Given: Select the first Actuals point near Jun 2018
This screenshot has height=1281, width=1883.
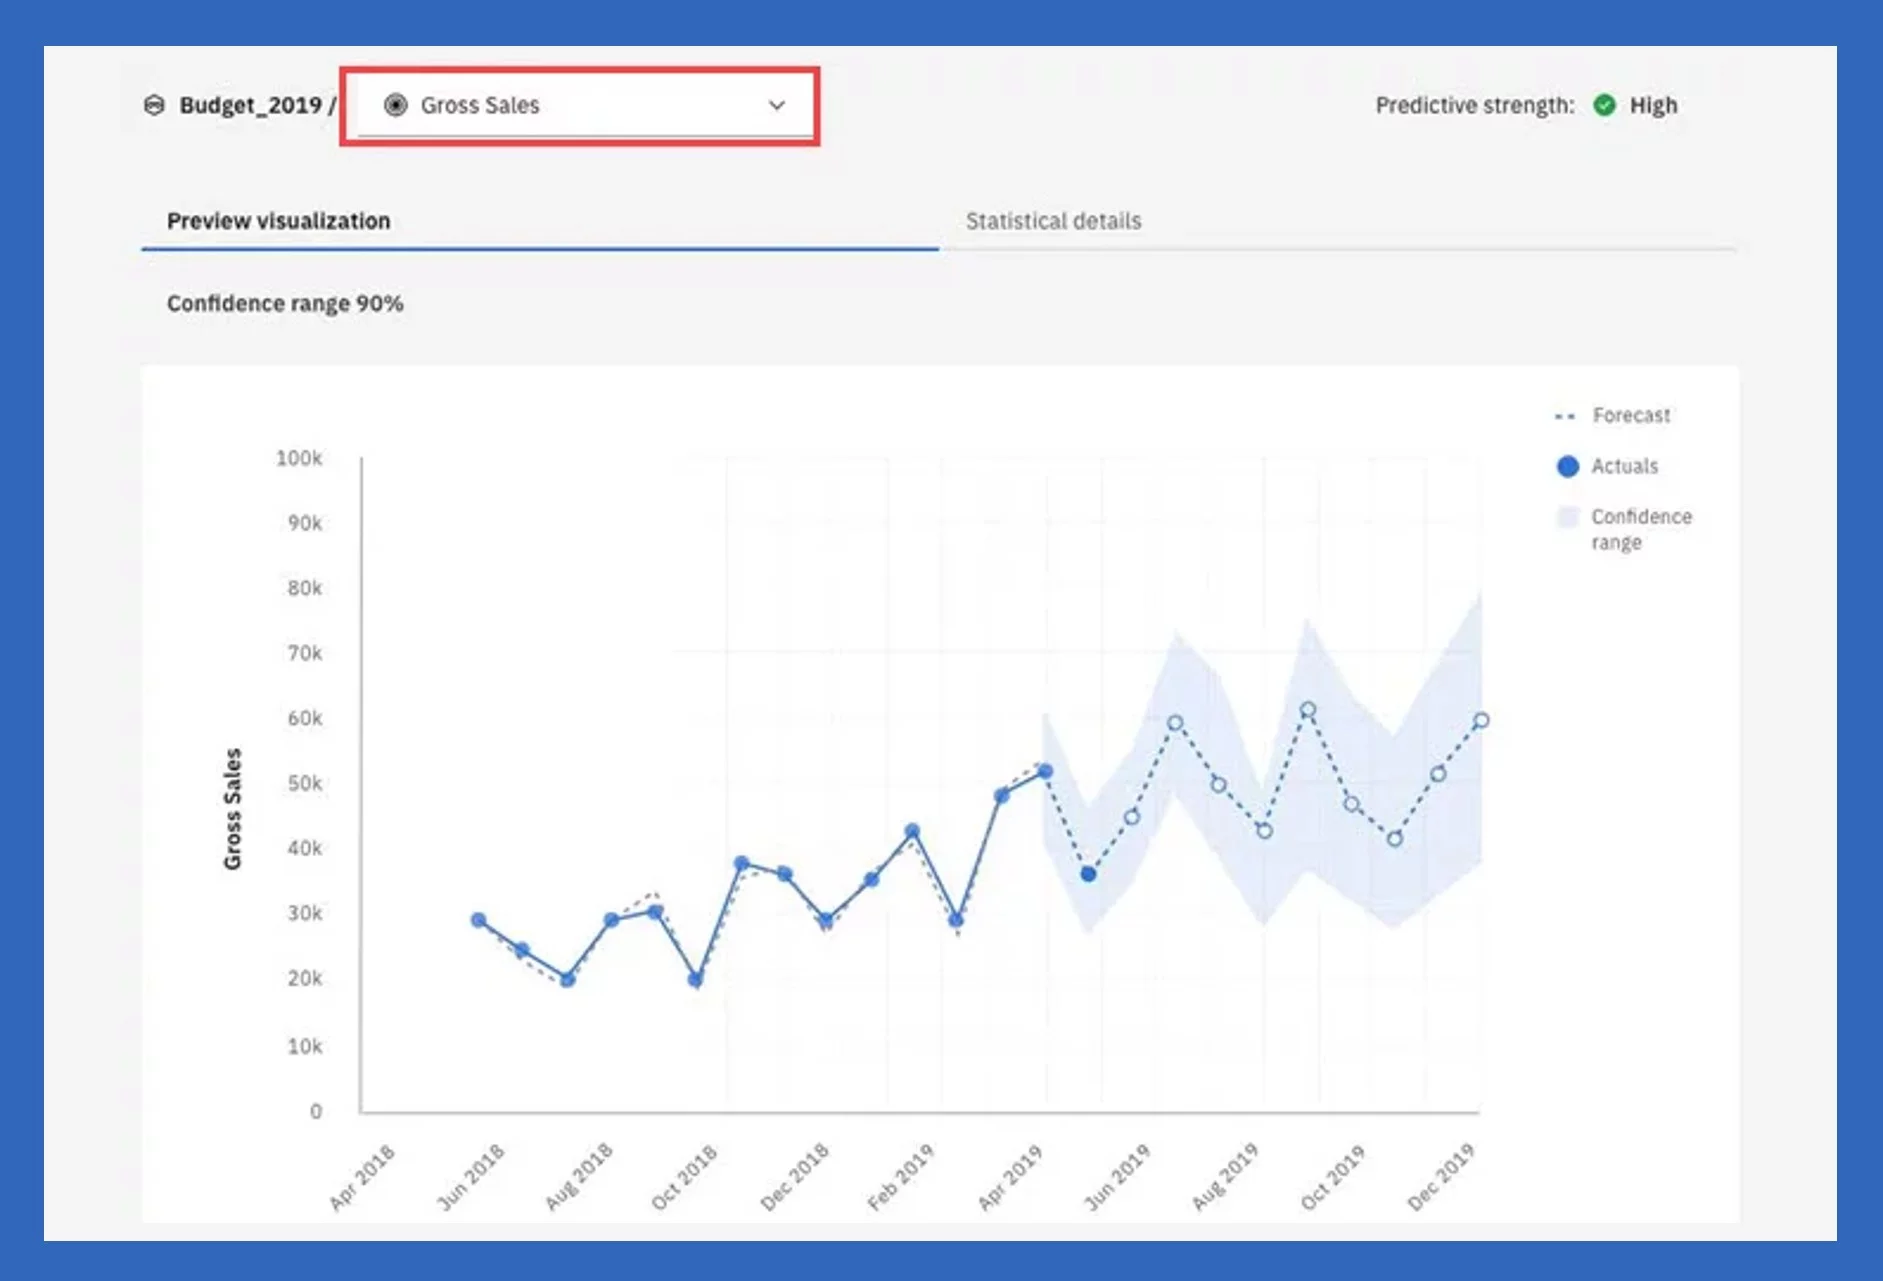Looking at the screenshot, I should click(x=479, y=920).
